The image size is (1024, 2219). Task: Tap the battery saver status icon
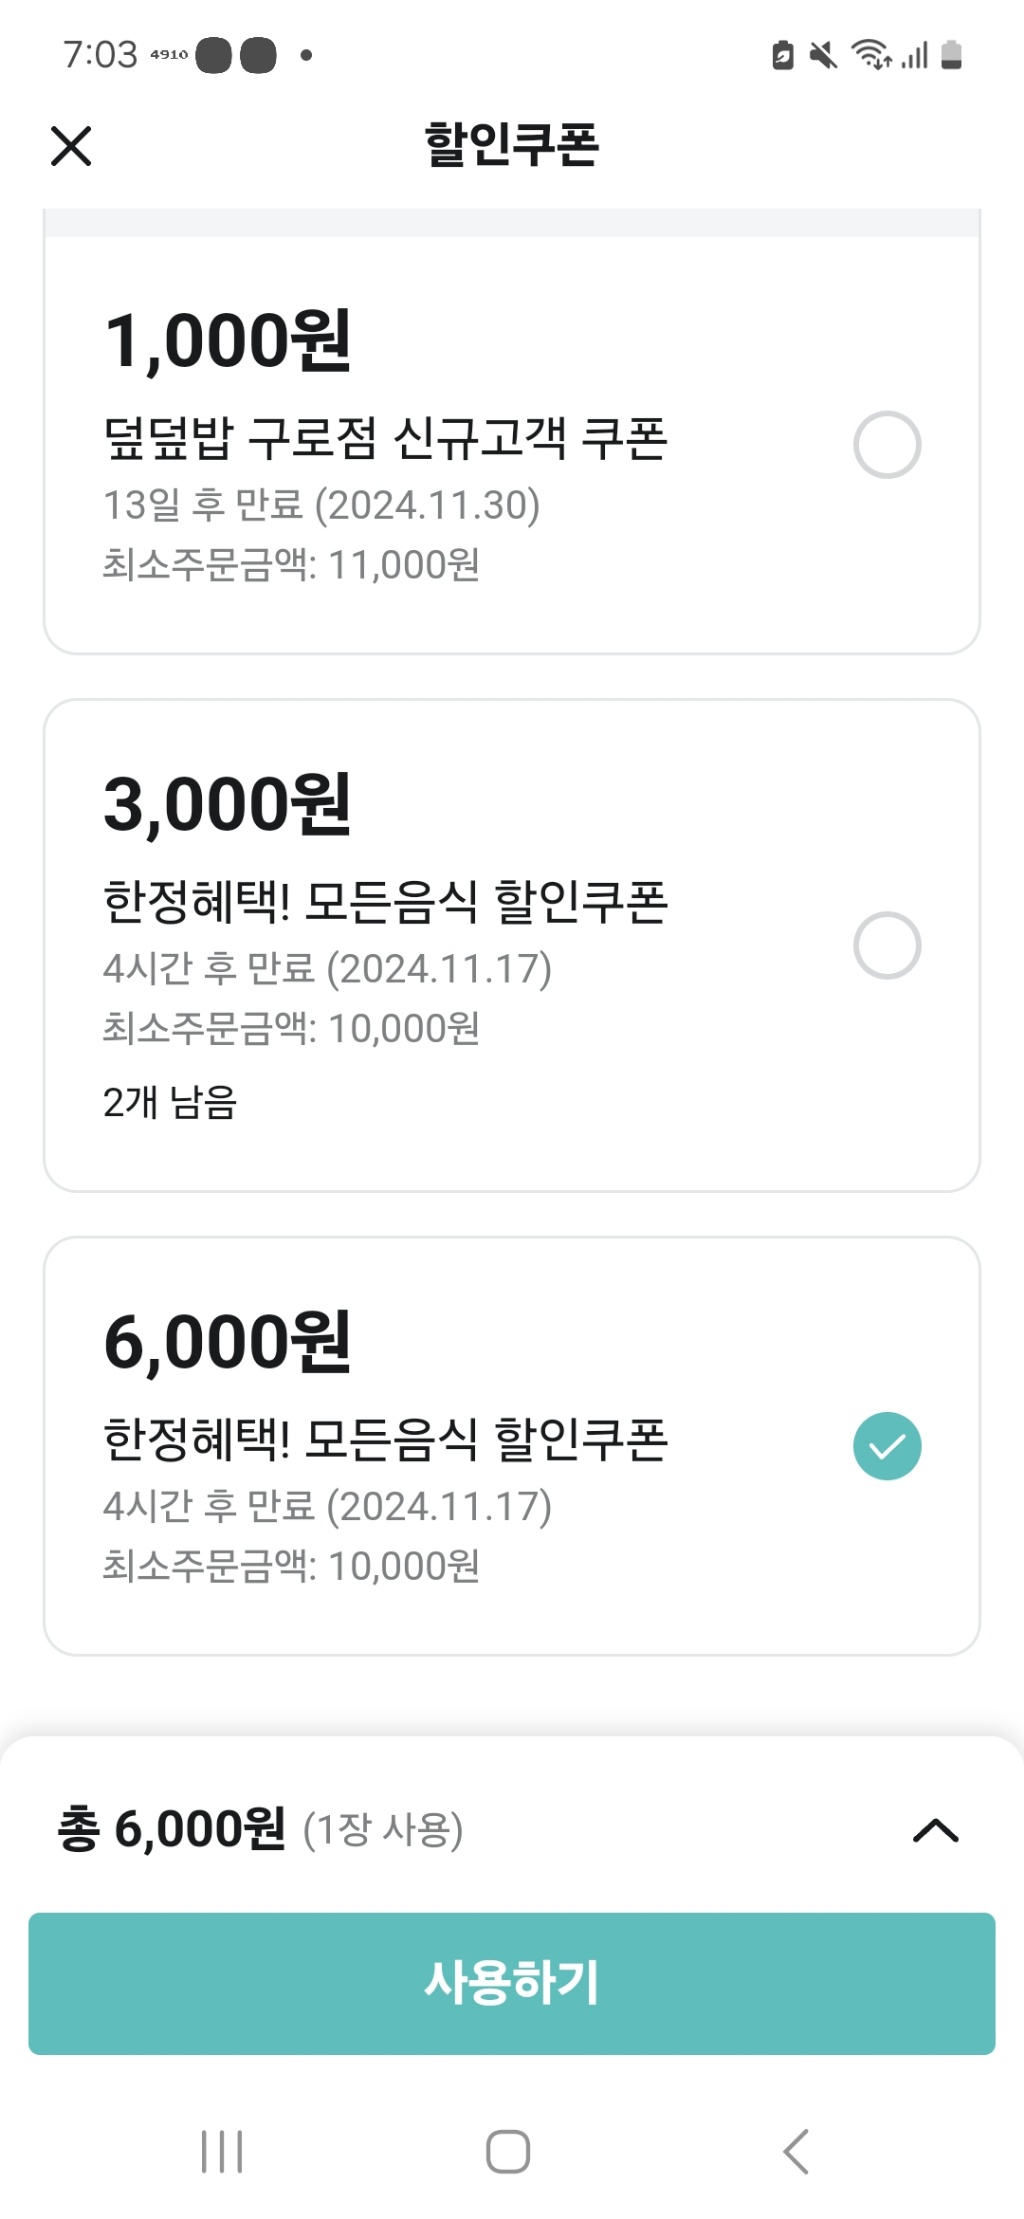(783, 55)
